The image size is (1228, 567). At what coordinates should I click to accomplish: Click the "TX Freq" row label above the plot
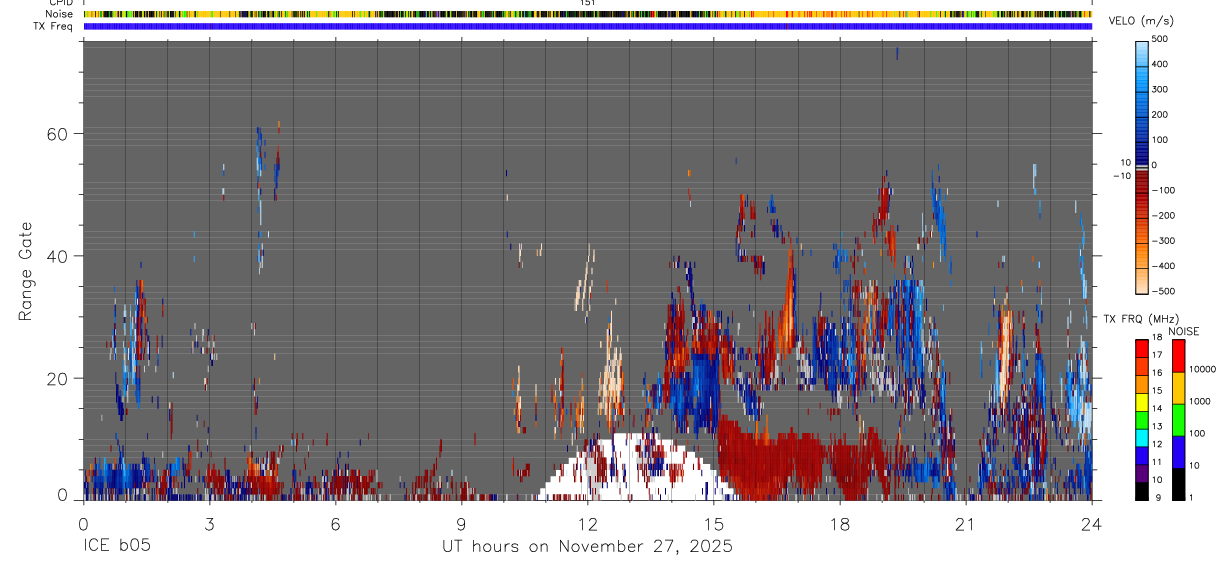[x=53, y=26]
